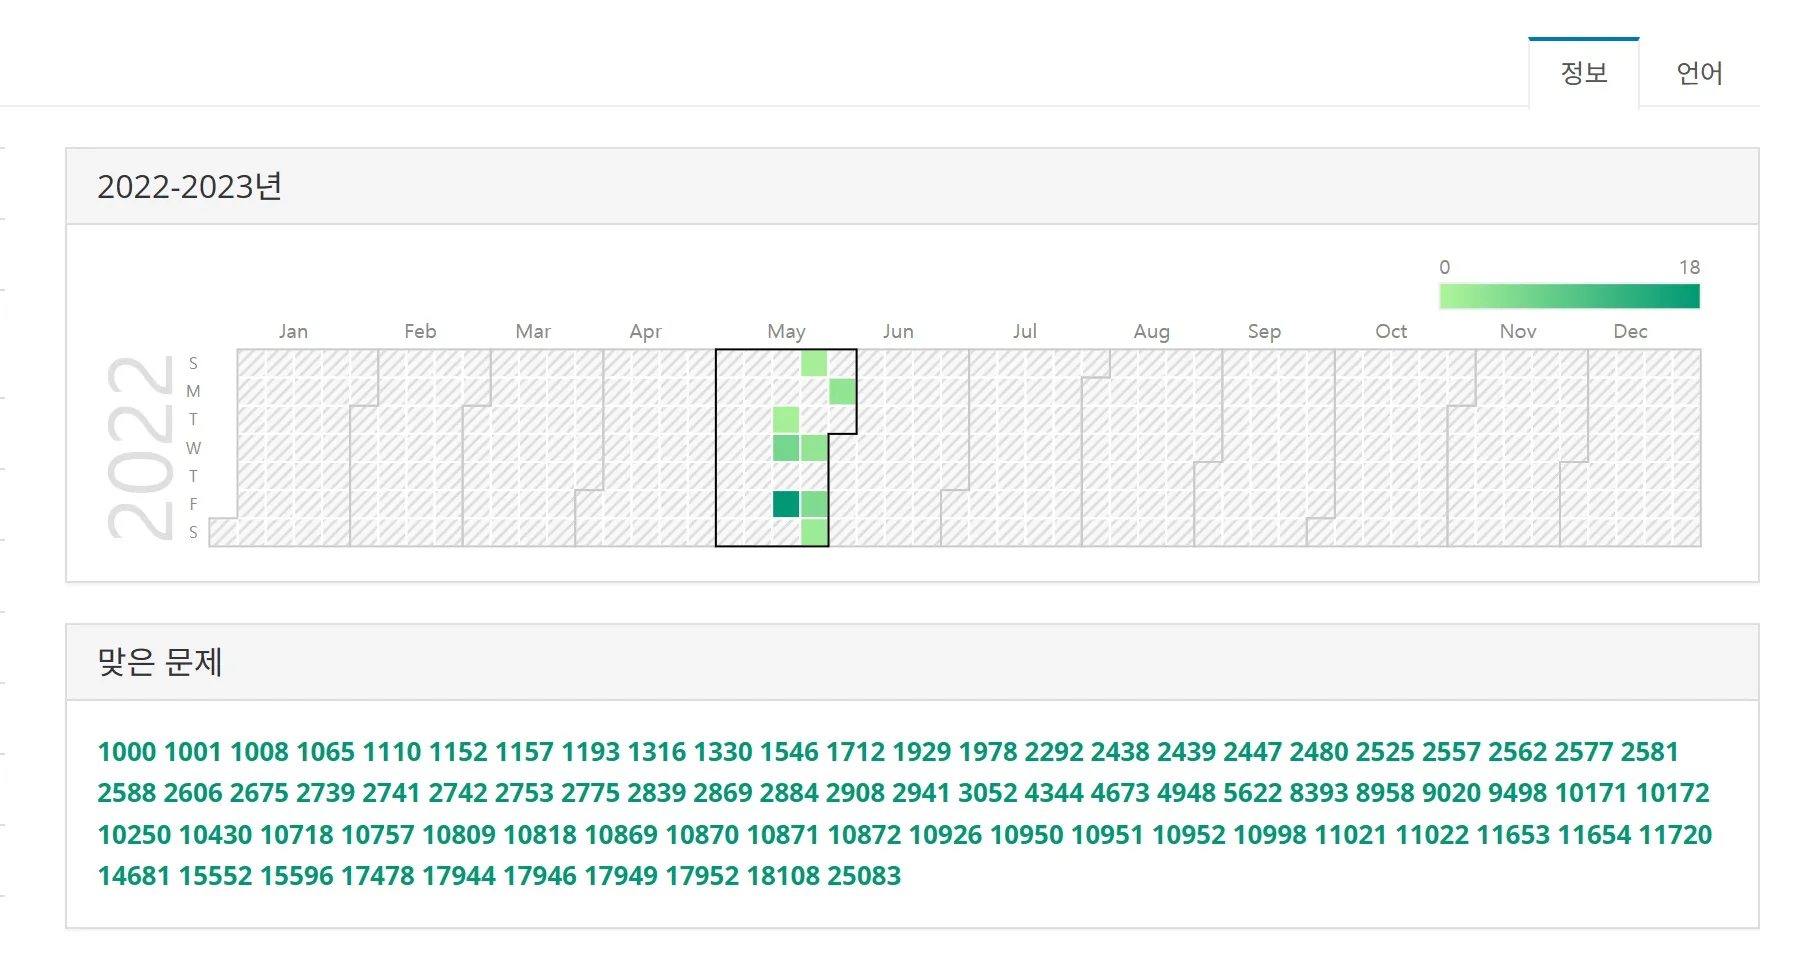Screen dimensions: 1809x958
Task: Select the green Monday cell in May
Action: click(842, 391)
